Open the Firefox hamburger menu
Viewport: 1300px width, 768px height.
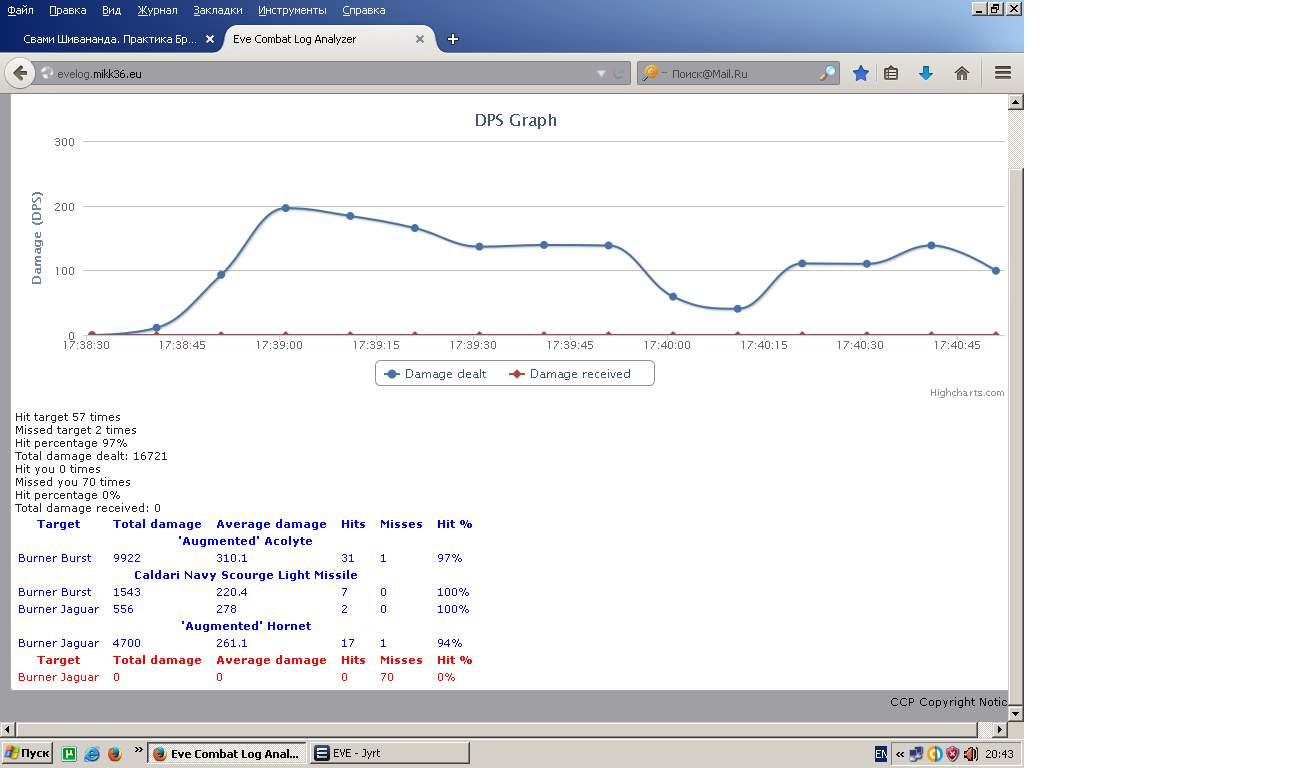click(1003, 73)
